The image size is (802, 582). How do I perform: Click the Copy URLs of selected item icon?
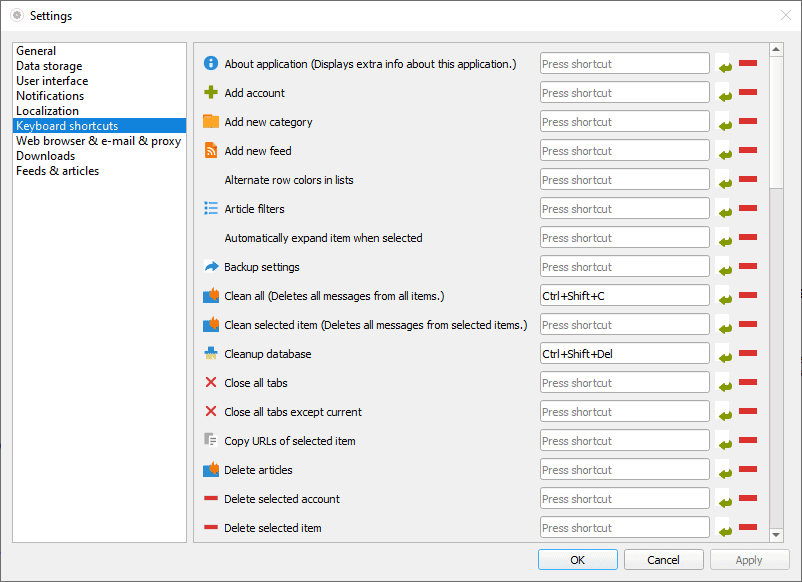pos(210,440)
